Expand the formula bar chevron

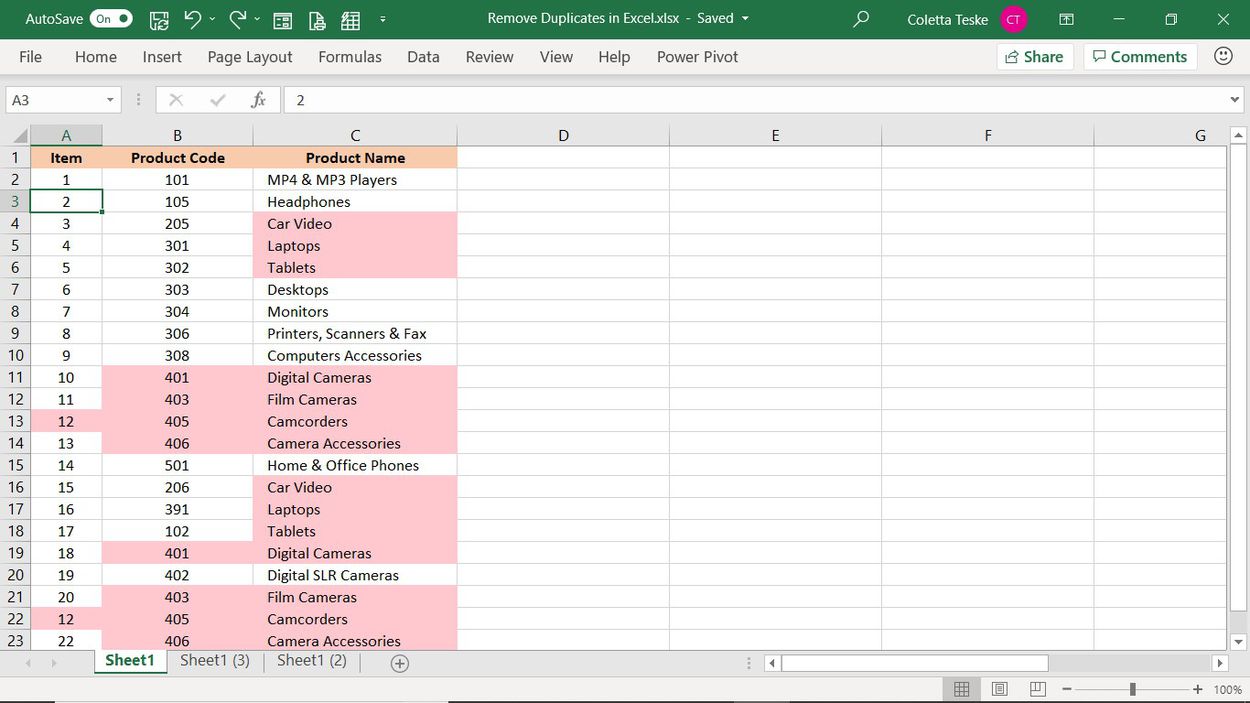(x=1235, y=100)
